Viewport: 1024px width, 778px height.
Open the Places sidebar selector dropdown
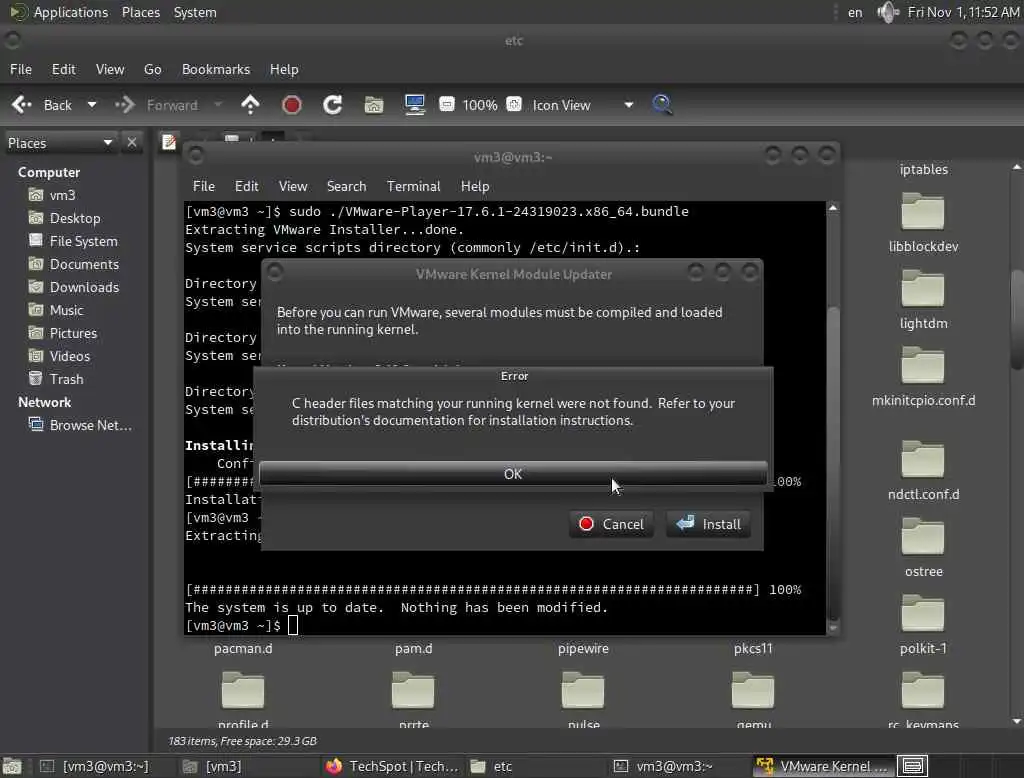pyautogui.click(x=60, y=142)
